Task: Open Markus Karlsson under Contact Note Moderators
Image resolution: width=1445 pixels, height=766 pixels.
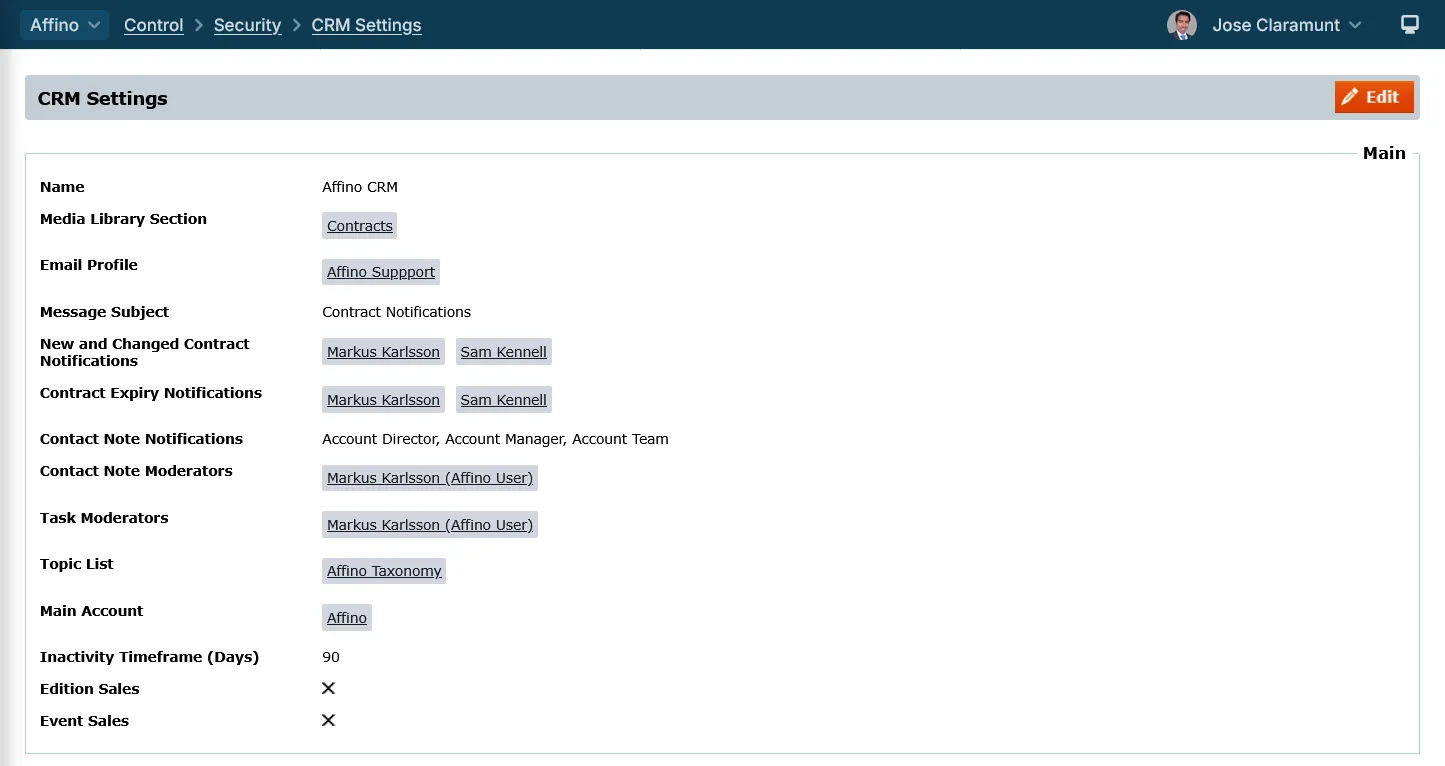Action: click(429, 478)
